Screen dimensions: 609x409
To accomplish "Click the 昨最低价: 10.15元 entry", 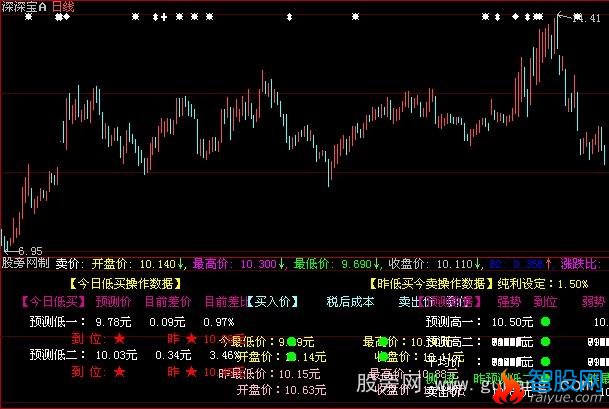I will (x=270, y=374).
